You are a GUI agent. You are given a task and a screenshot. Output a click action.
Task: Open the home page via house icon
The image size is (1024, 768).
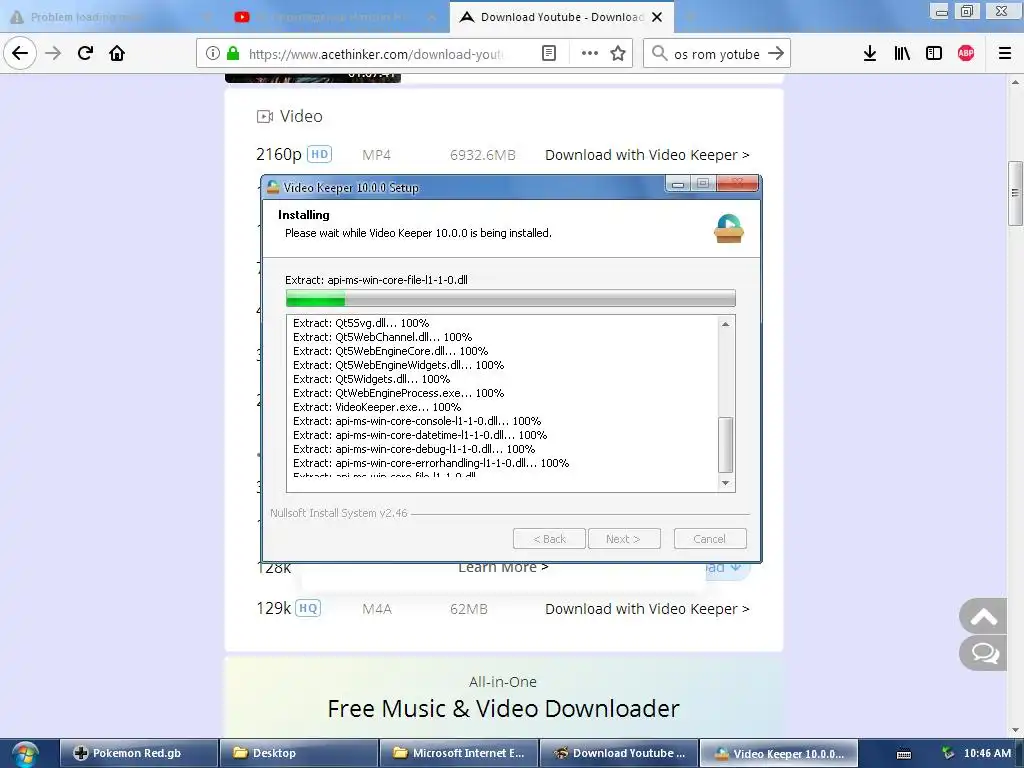coord(117,53)
